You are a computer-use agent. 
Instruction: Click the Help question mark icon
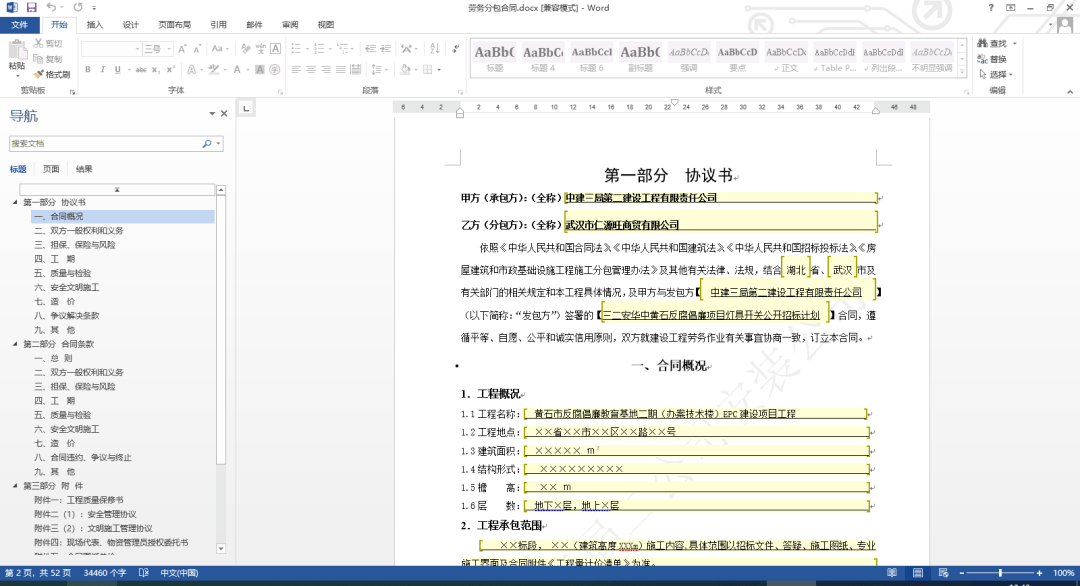tap(991, 8)
